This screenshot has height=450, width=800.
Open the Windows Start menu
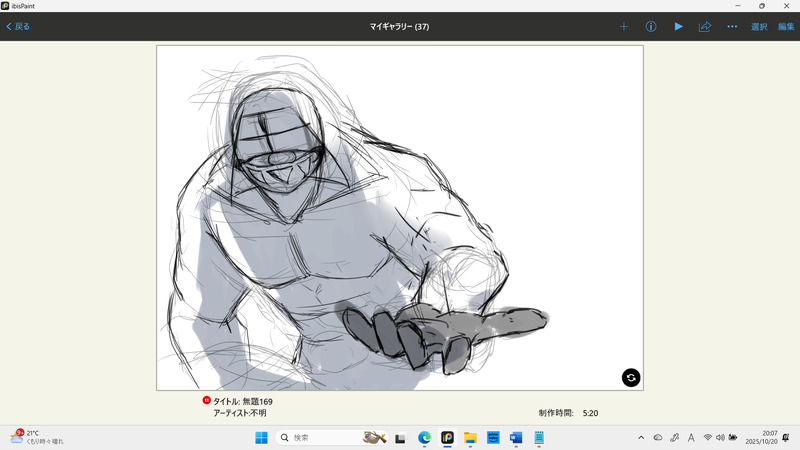tap(261, 438)
